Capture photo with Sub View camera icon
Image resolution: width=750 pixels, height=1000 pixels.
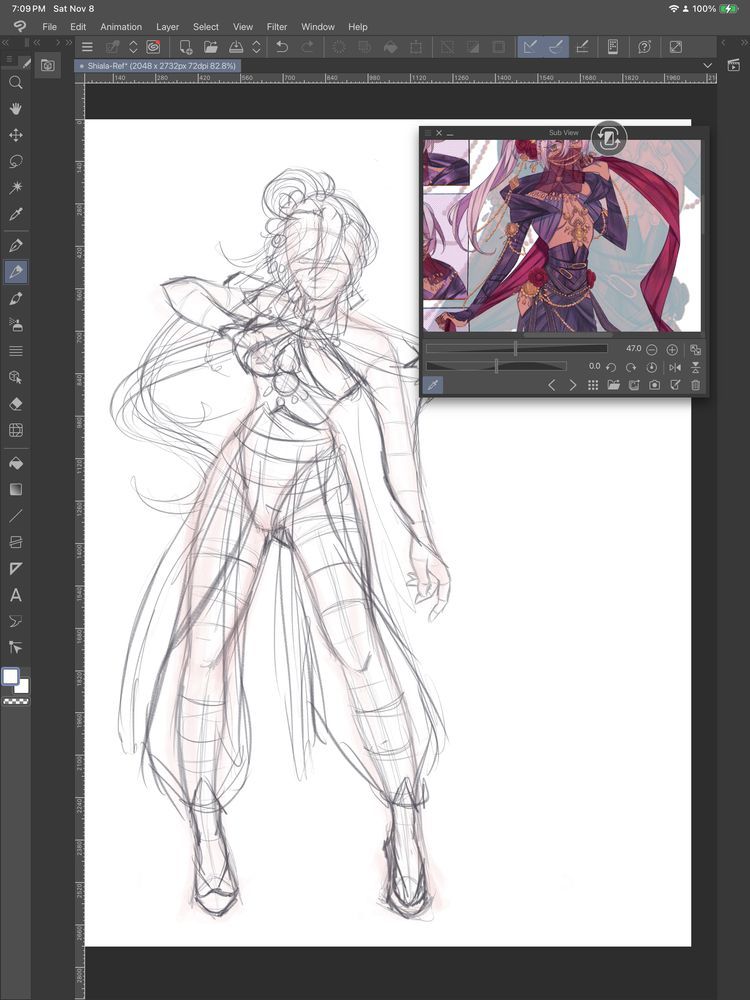pyautogui.click(x=654, y=385)
